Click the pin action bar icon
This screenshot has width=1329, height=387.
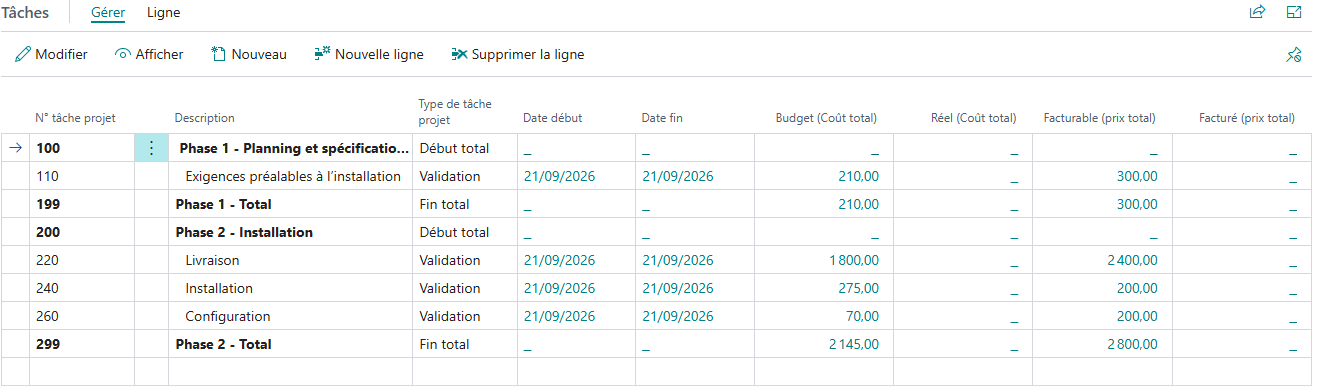click(1293, 55)
